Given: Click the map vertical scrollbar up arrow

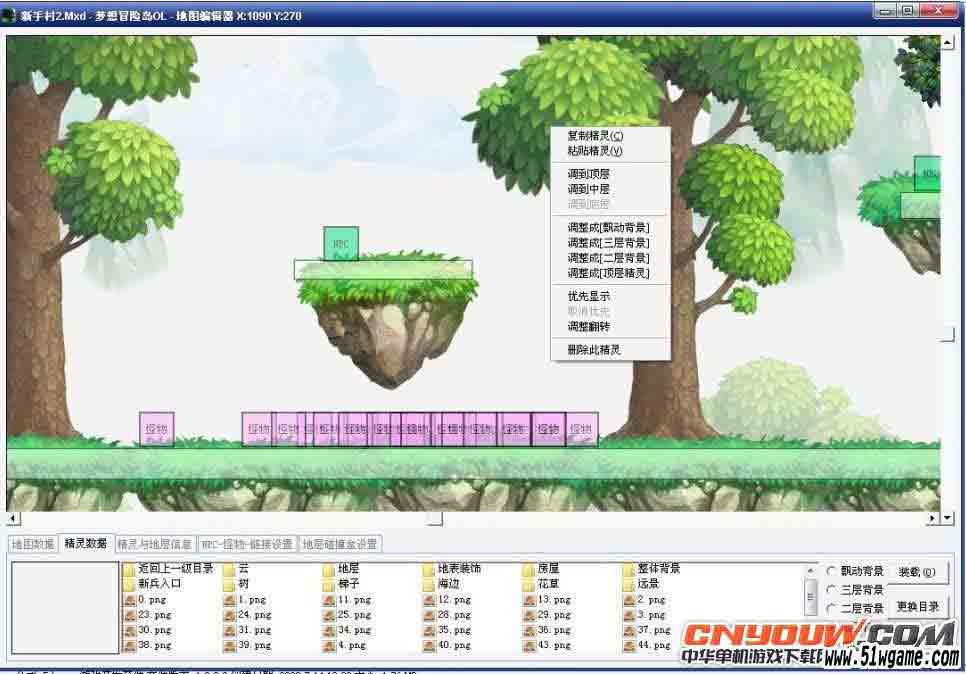Looking at the screenshot, I should pos(948,43).
